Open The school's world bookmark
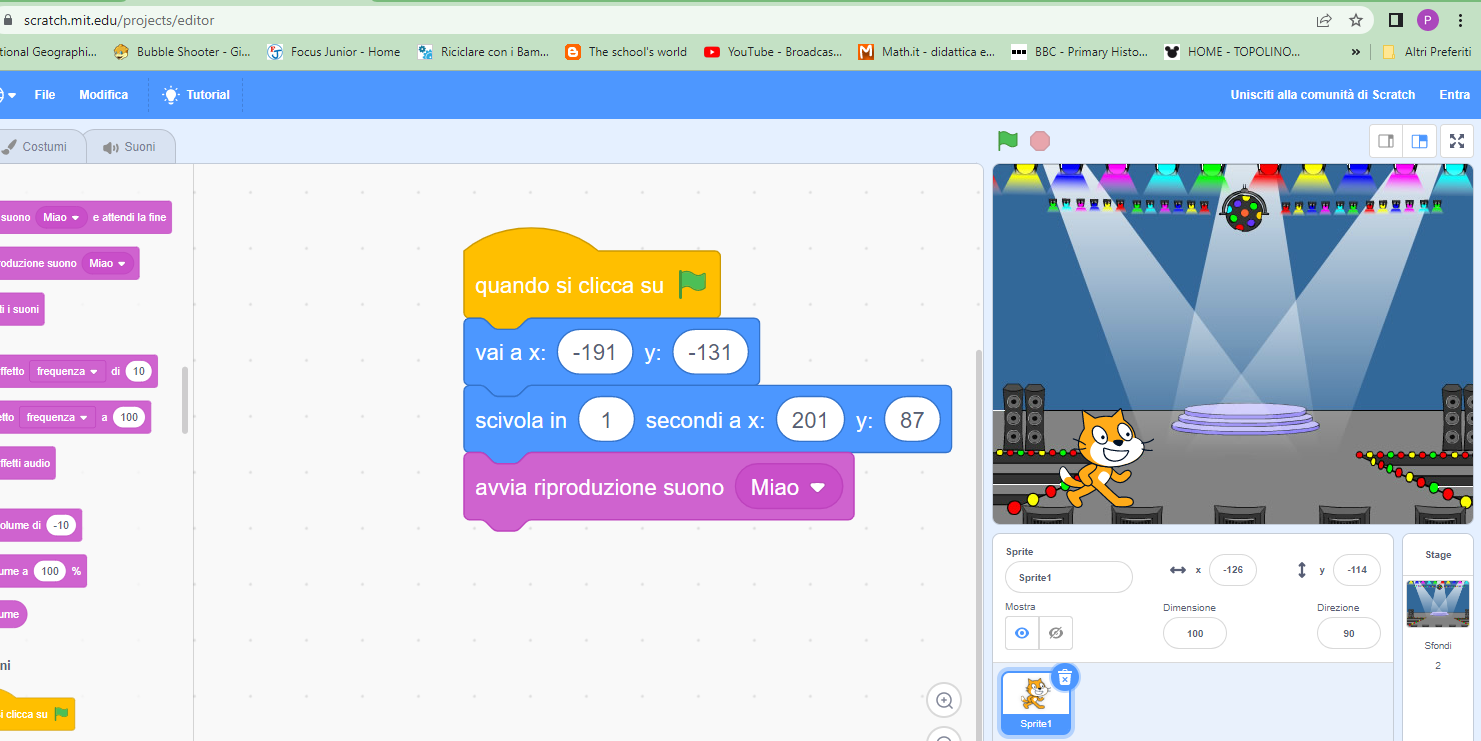The width and height of the screenshot is (1481, 741). tap(626, 52)
